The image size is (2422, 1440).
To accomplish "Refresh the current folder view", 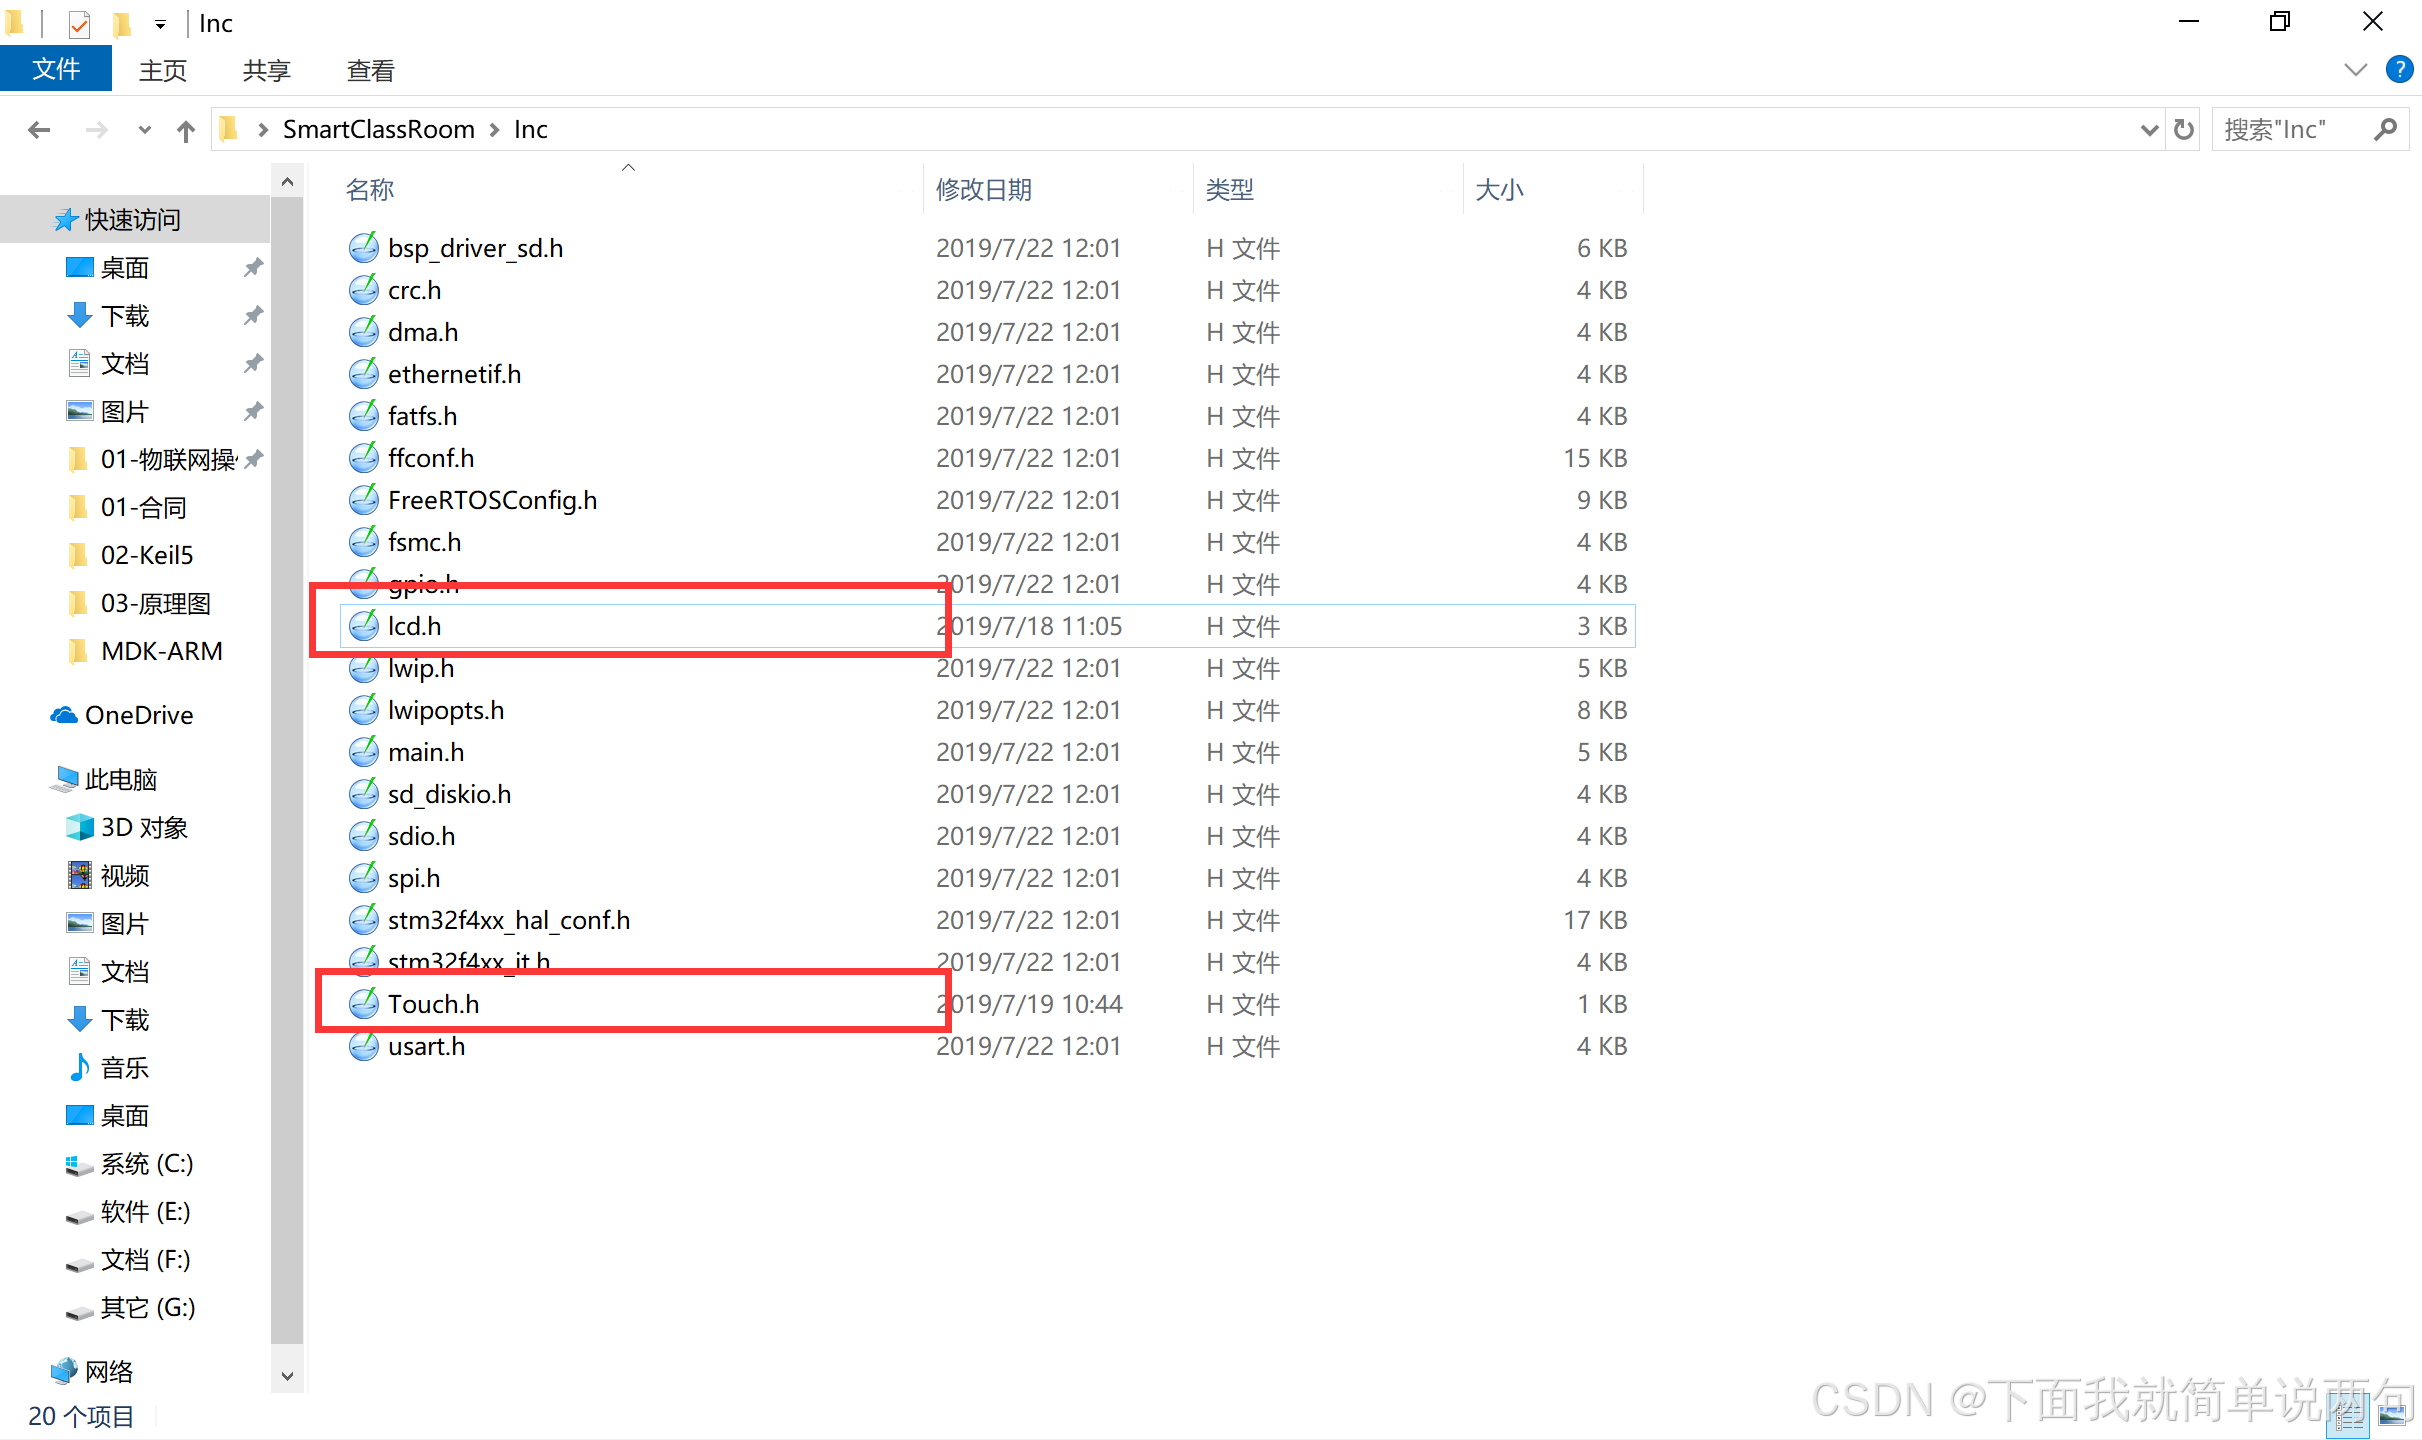I will point(2184,130).
